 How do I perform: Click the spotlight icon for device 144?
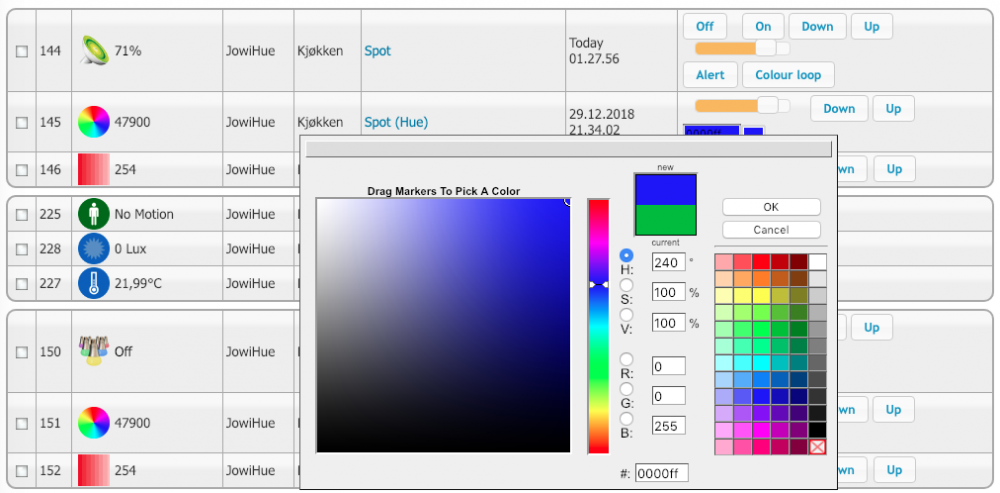[x=93, y=50]
